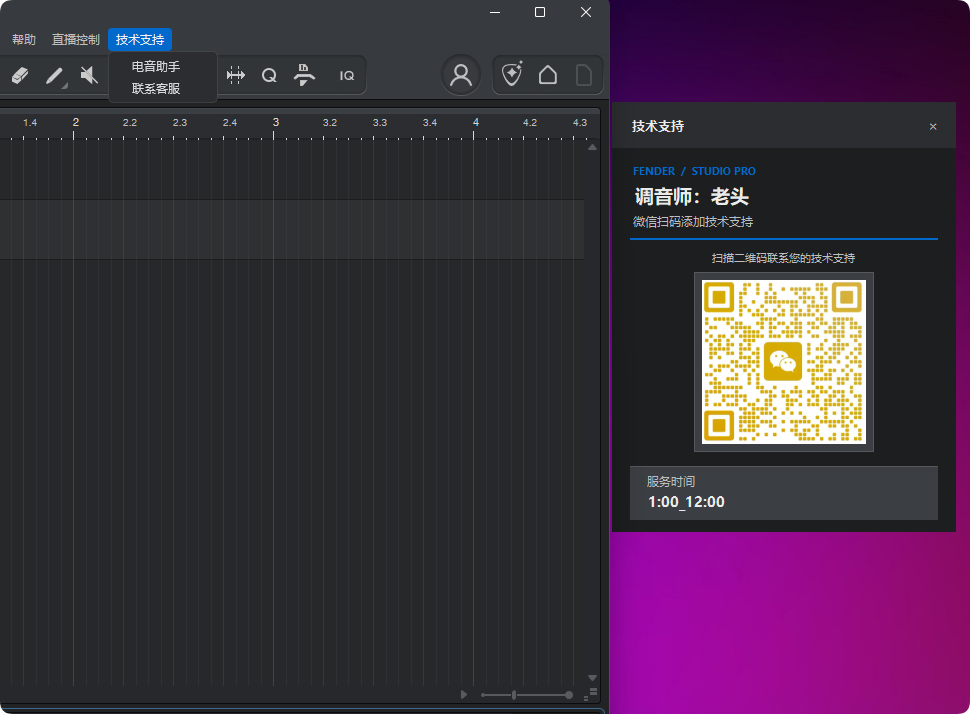Click the small play triangle near zoom slider
The image size is (970, 714).
coord(464,695)
